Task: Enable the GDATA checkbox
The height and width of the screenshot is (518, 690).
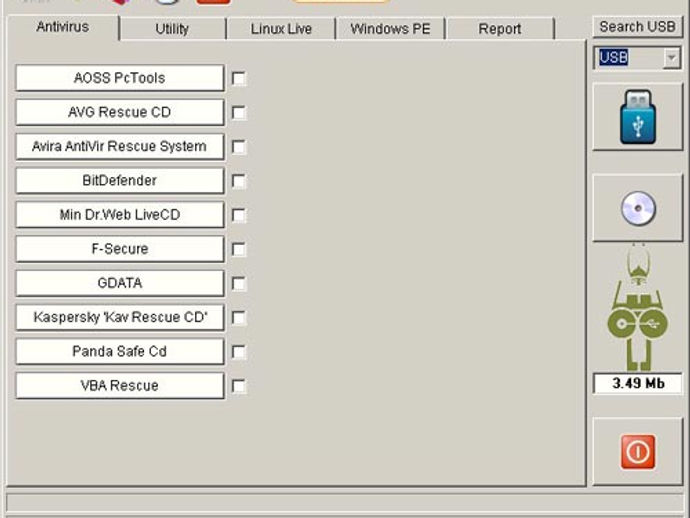Action: [239, 283]
